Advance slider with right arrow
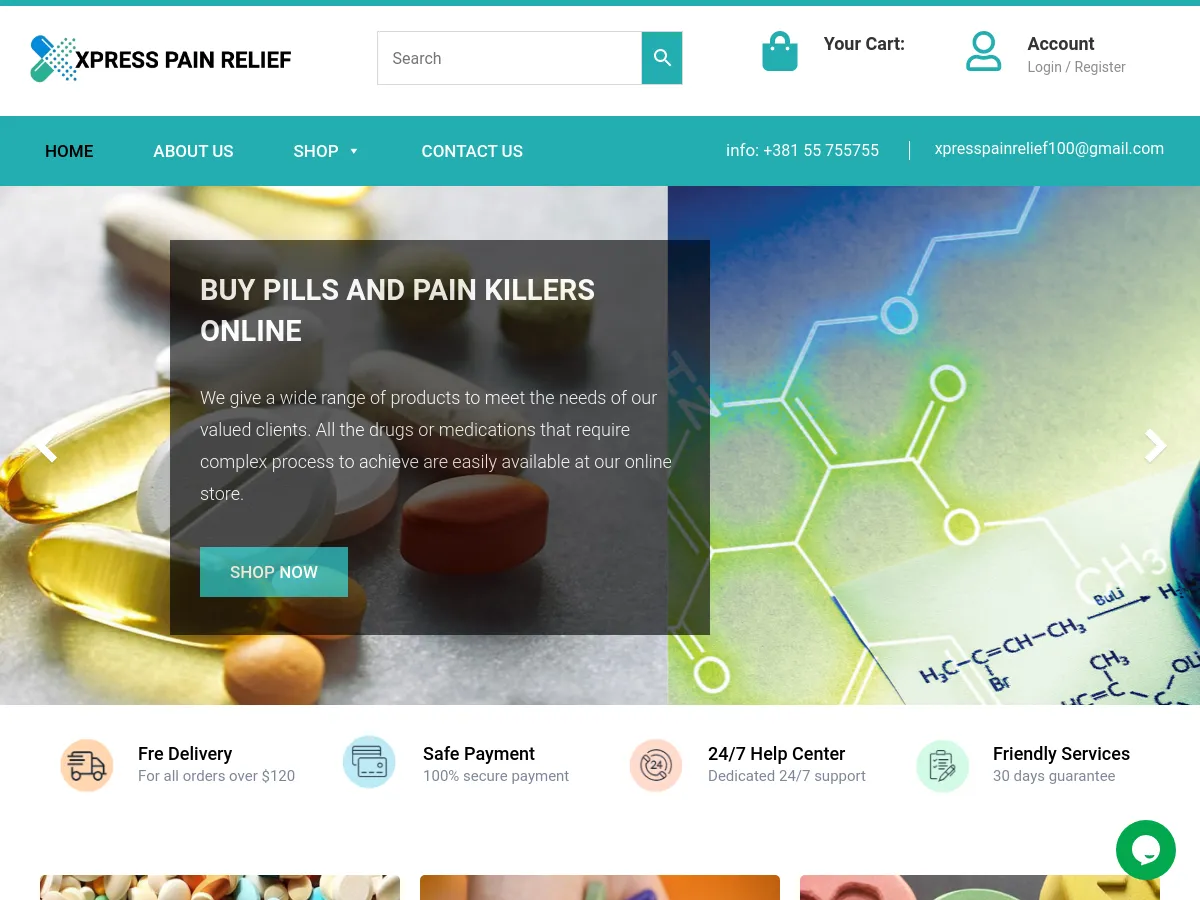Viewport: 1200px width, 900px height. coord(1155,446)
